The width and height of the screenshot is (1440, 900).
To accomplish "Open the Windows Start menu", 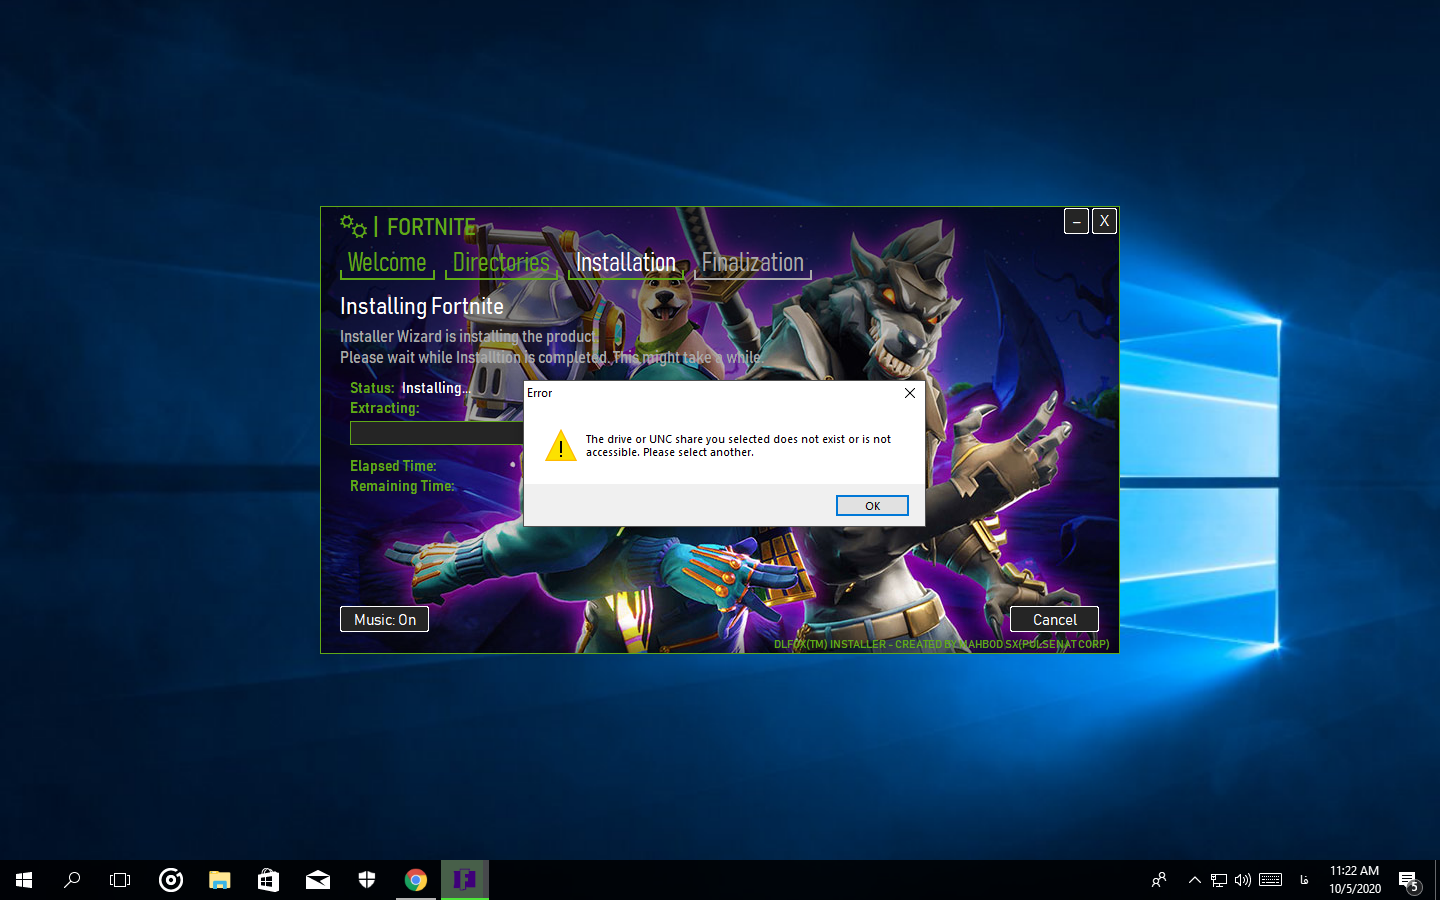I will [24, 880].
